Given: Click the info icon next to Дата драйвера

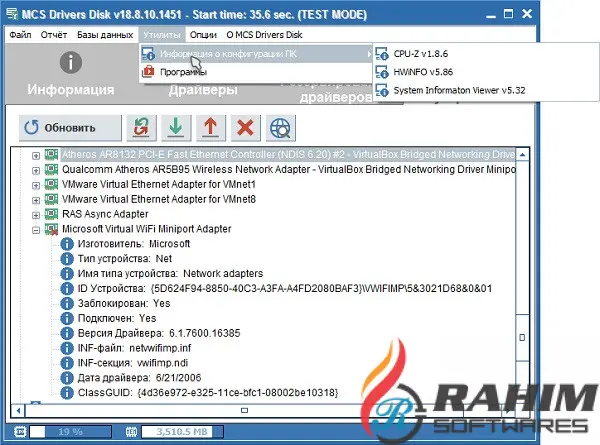Looking at the screenshot, I should (x=67, y=378).
